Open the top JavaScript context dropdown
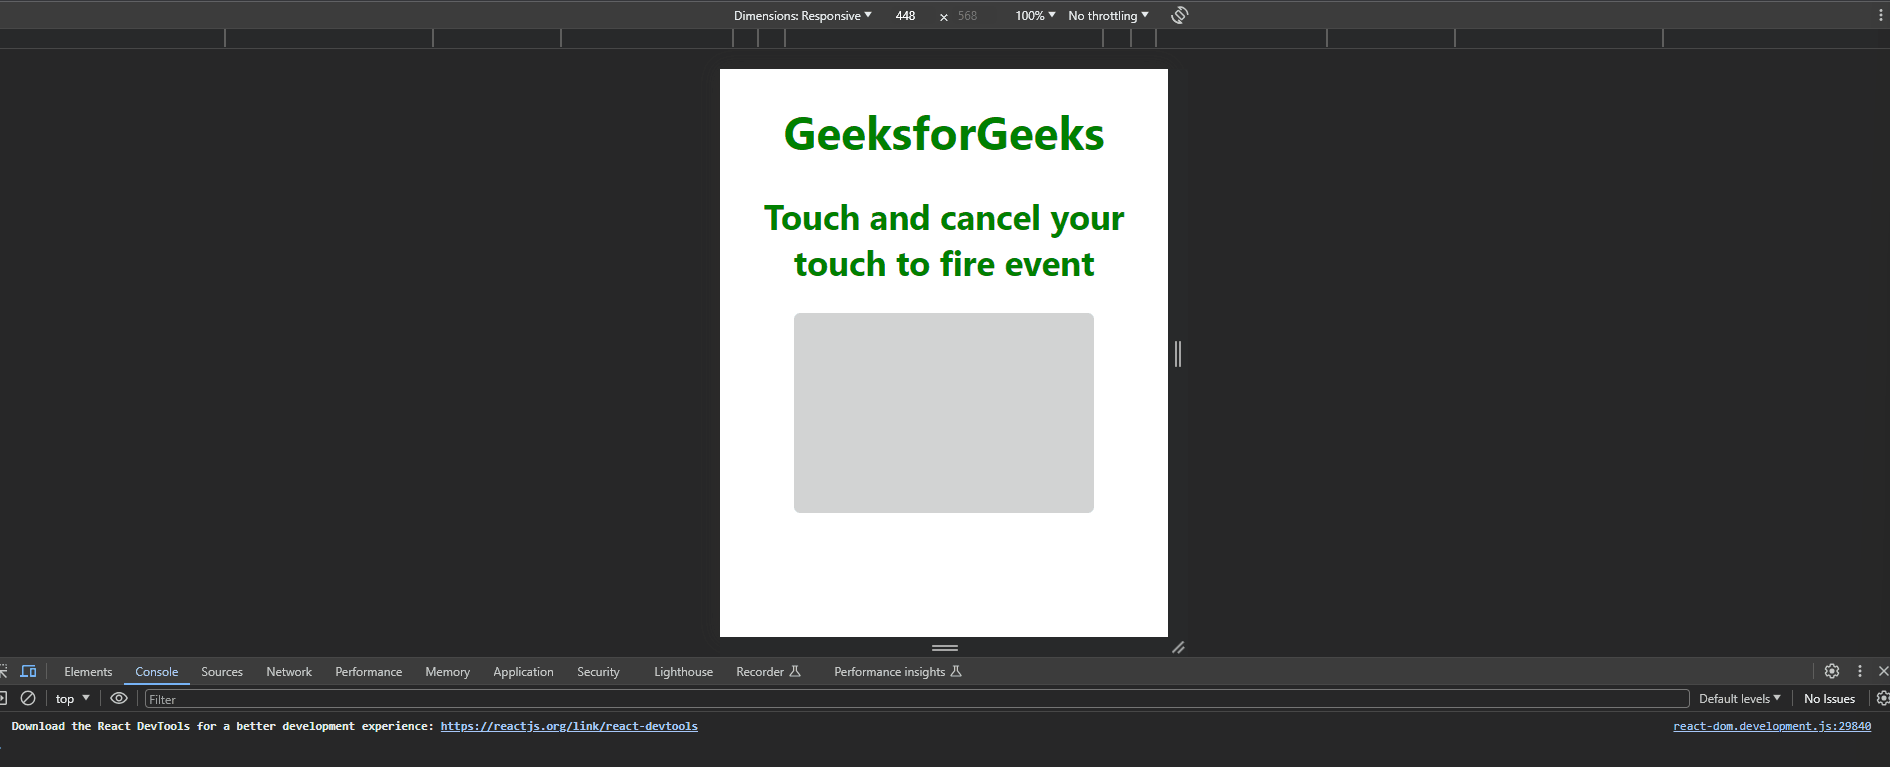The height and width of the screenshot is (767, 1890). 73,698
